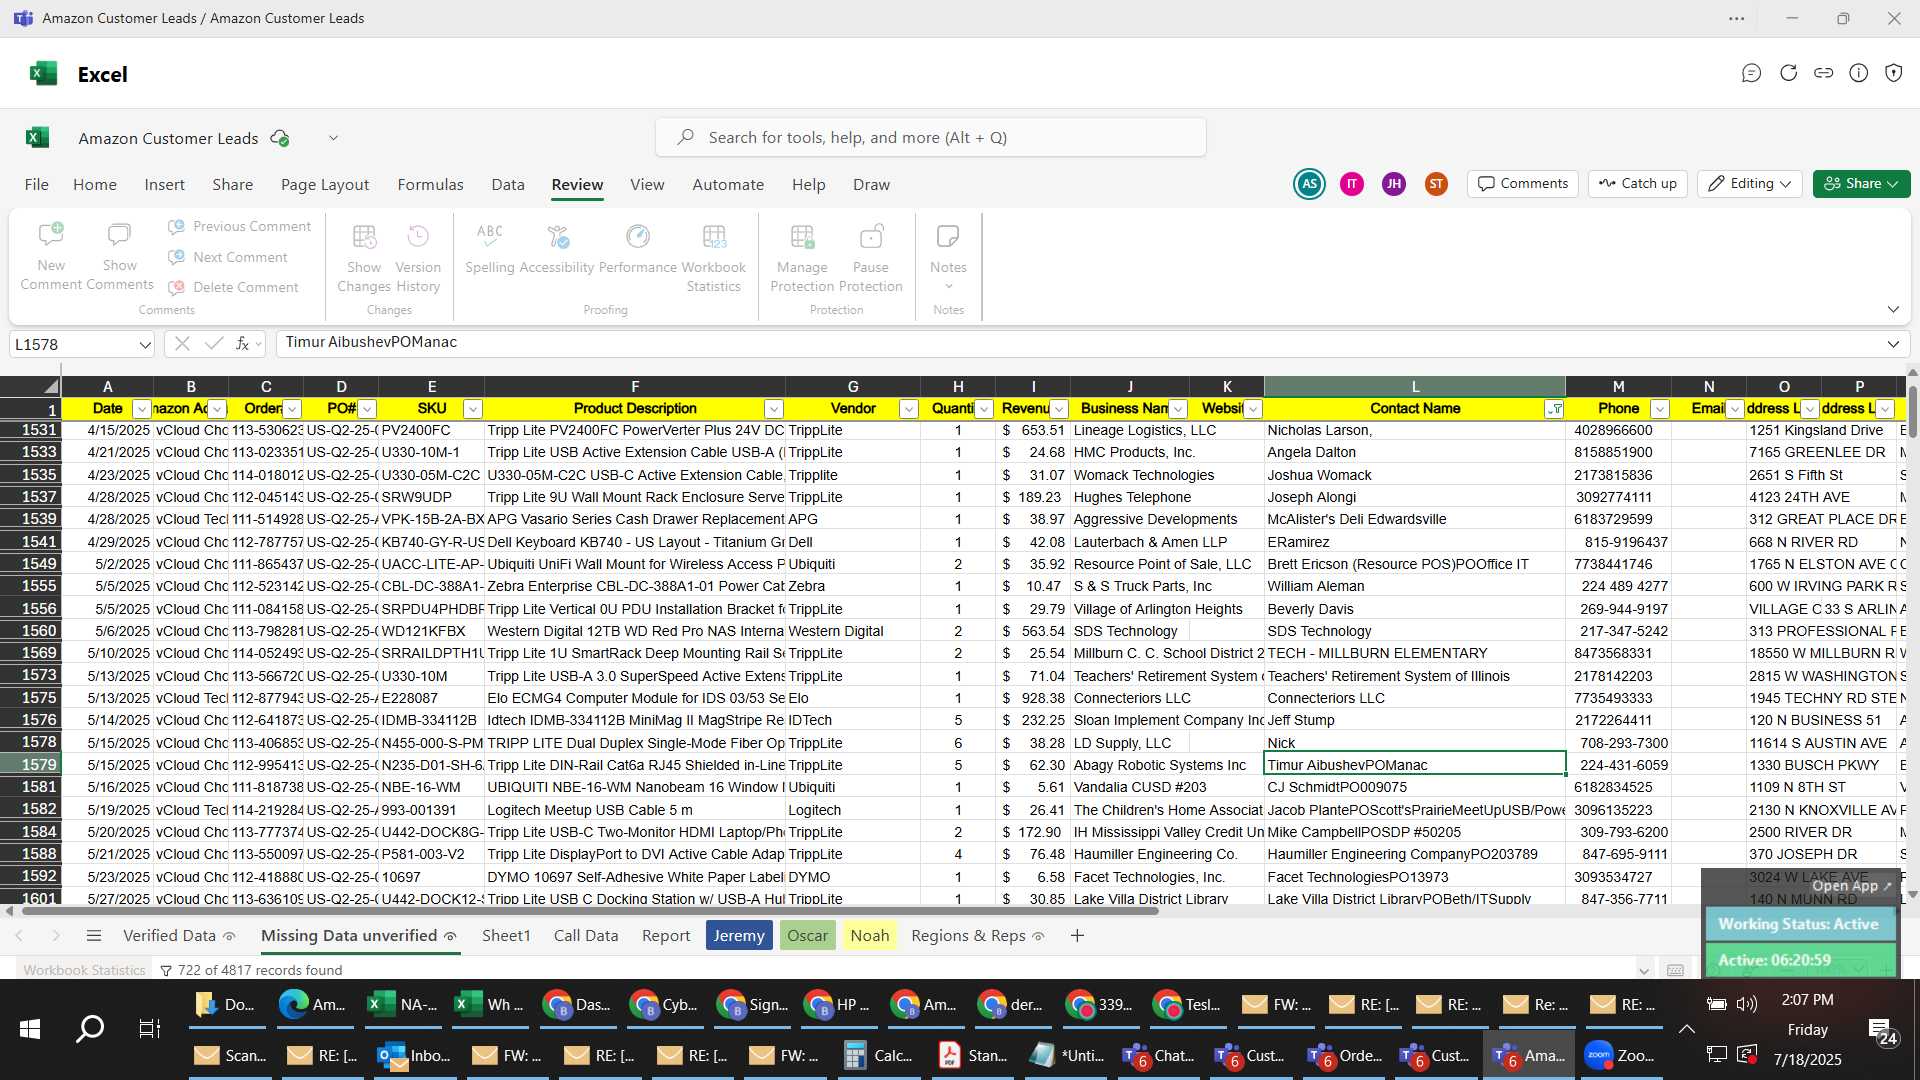Reload the tab using refresh icon
1920x1080 pixels.
point(1788,73)
